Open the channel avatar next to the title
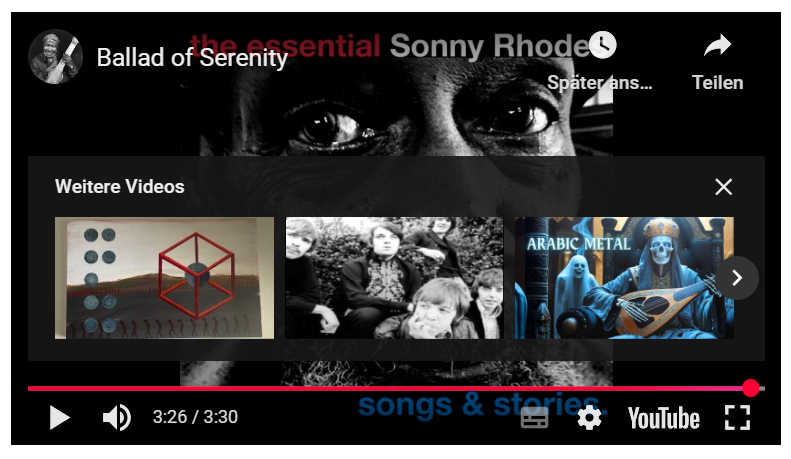 55,56
